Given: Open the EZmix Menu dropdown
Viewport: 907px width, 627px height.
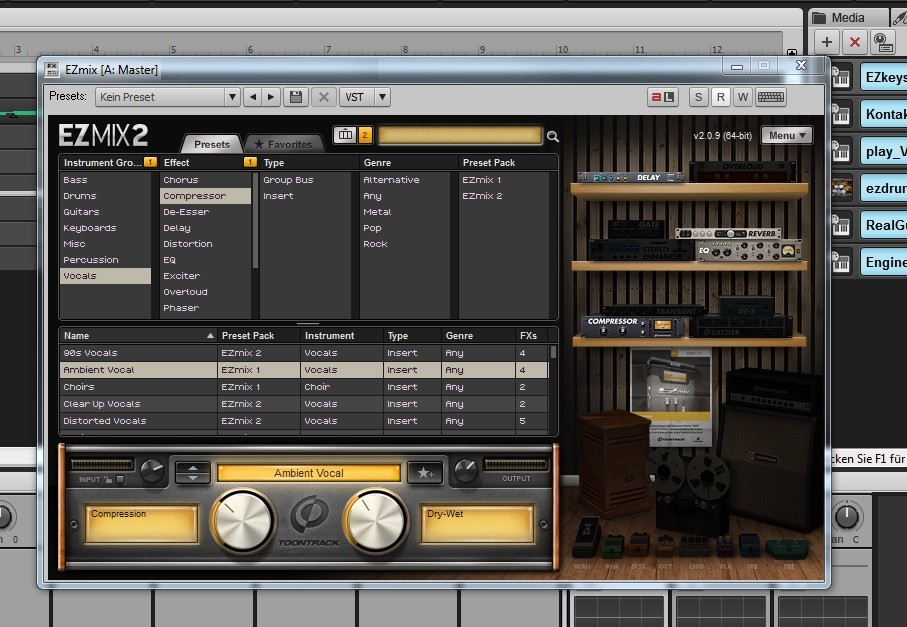Looking at the screenshot, I should (x=787, y=135).
